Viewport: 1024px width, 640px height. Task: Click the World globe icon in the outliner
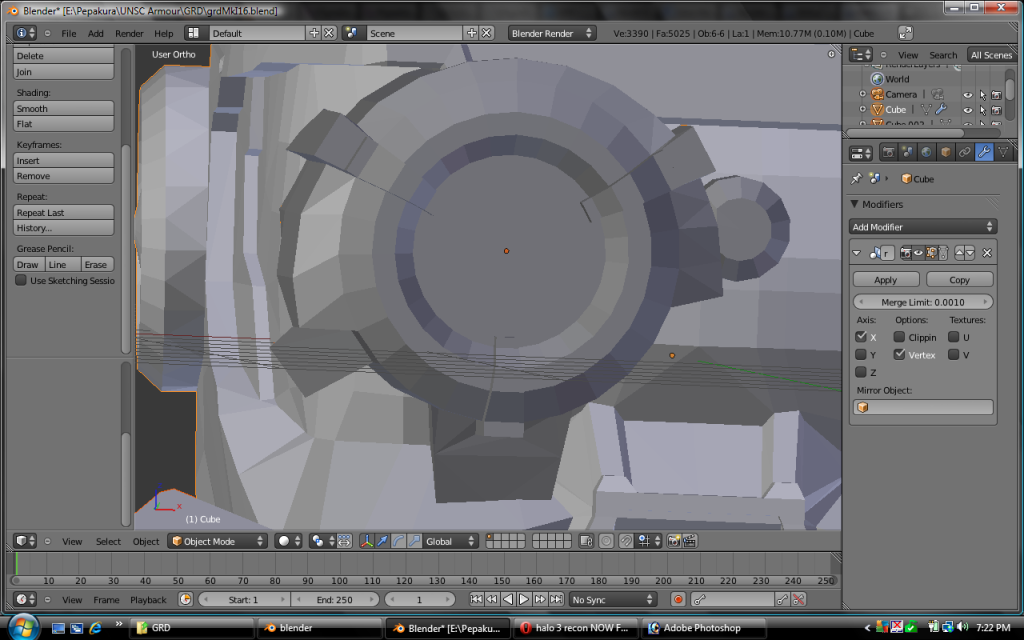point(877,78)
